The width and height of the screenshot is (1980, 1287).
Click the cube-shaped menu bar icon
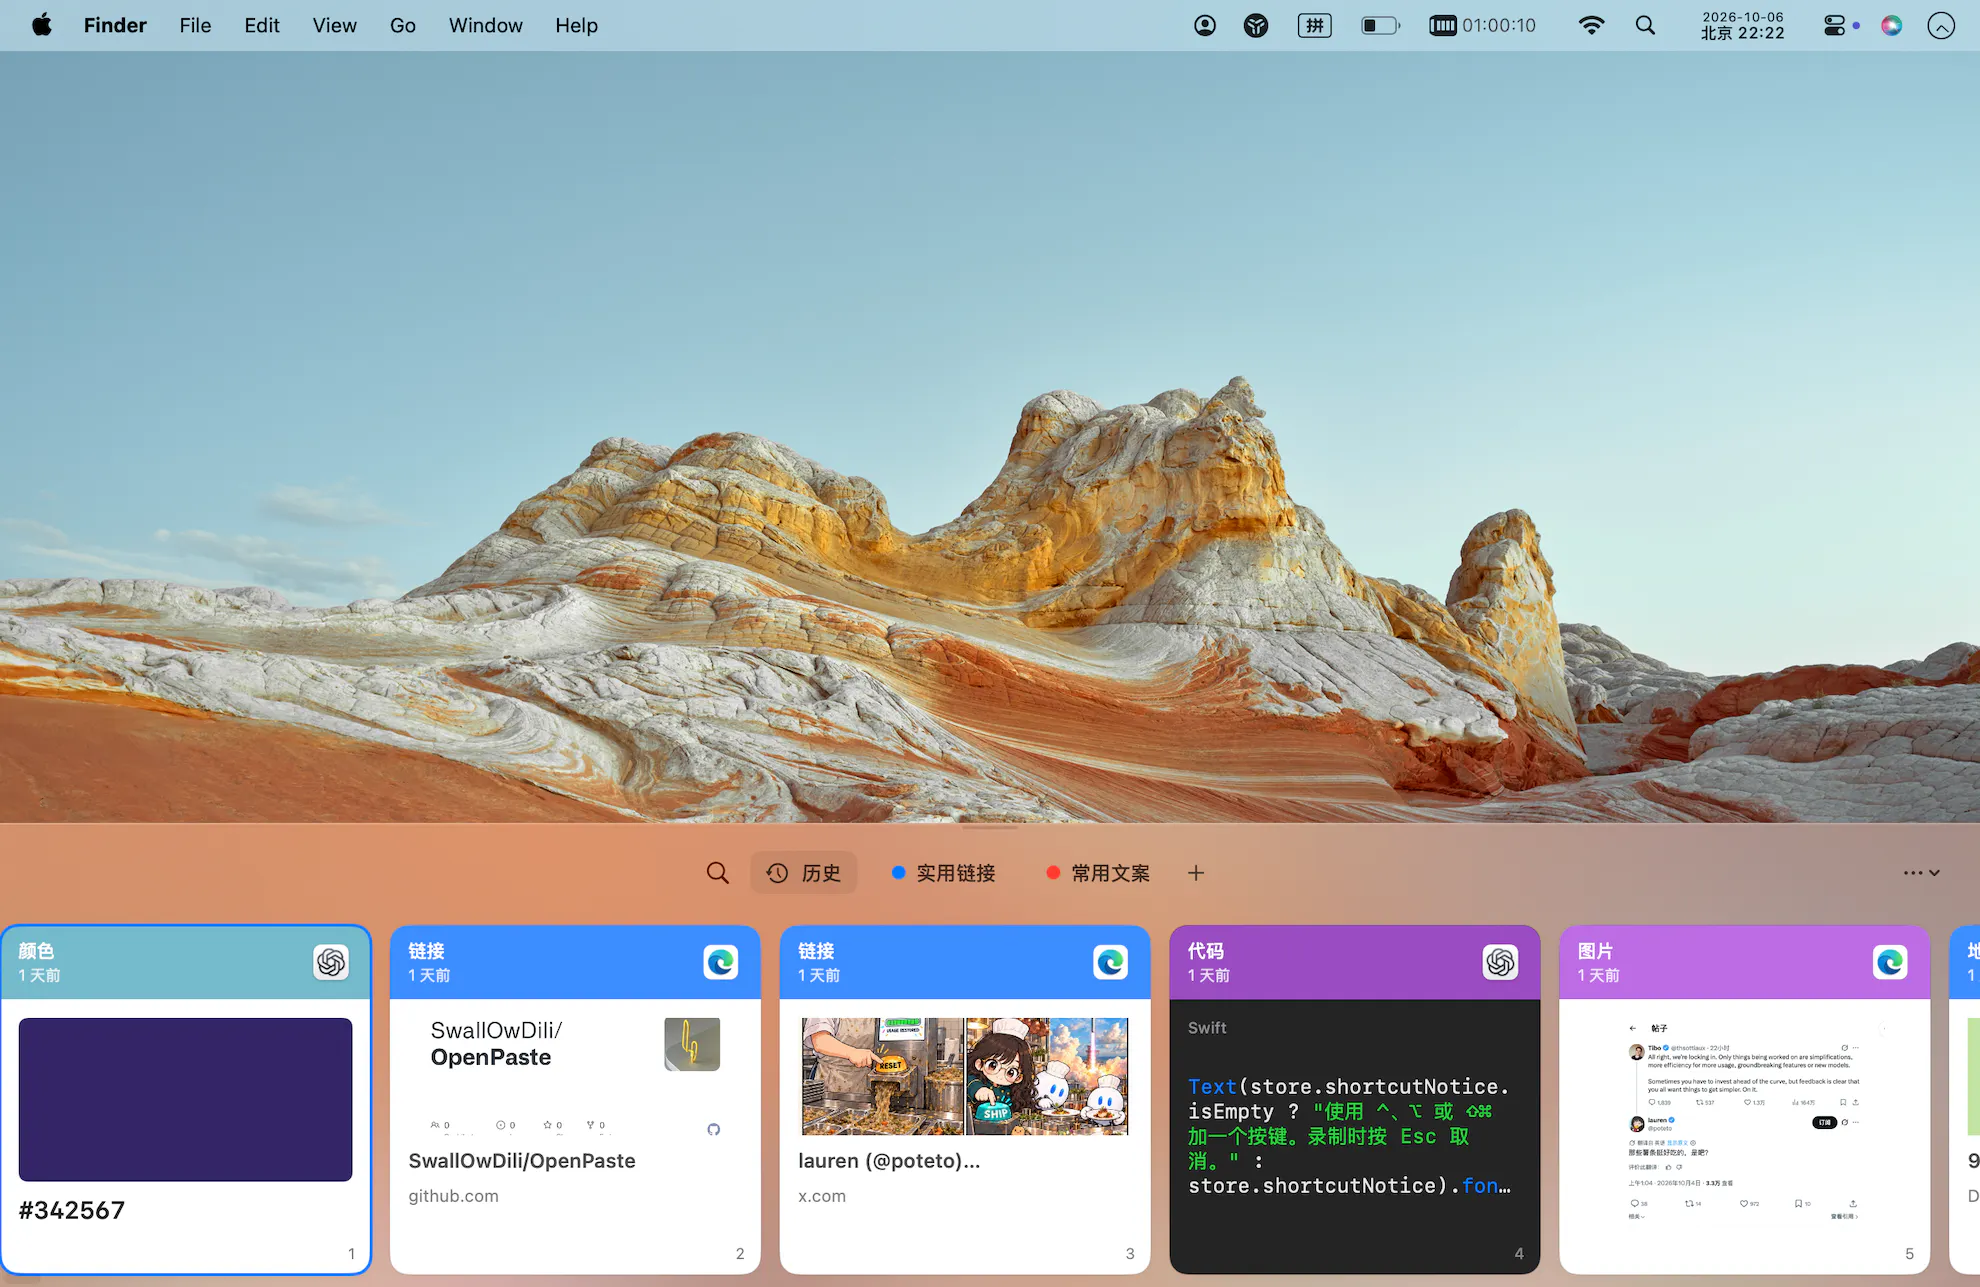click(x=1256, y=25)
